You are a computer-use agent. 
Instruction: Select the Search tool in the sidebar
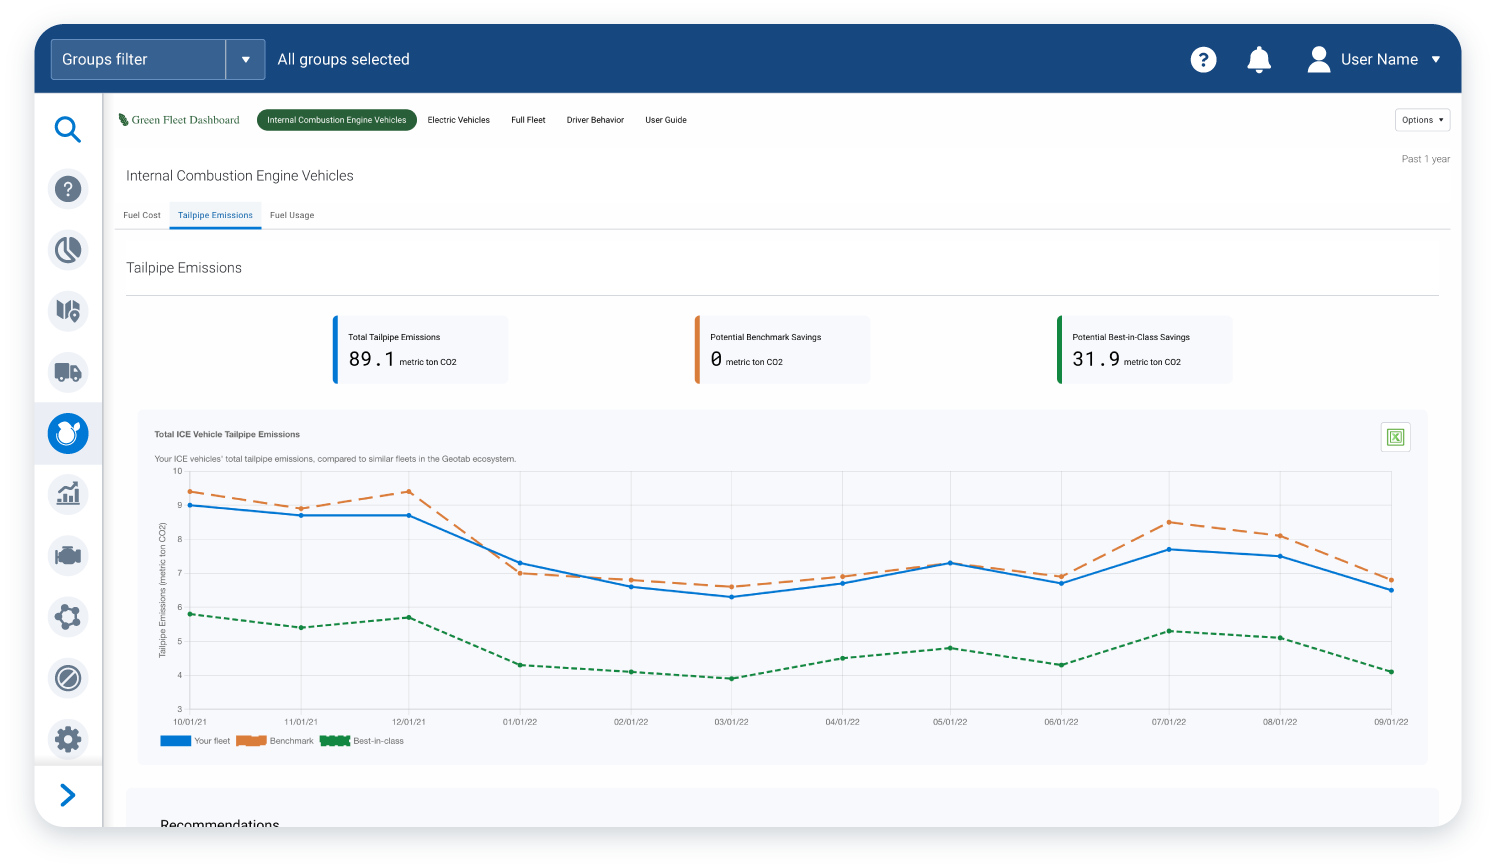[67, 129]
